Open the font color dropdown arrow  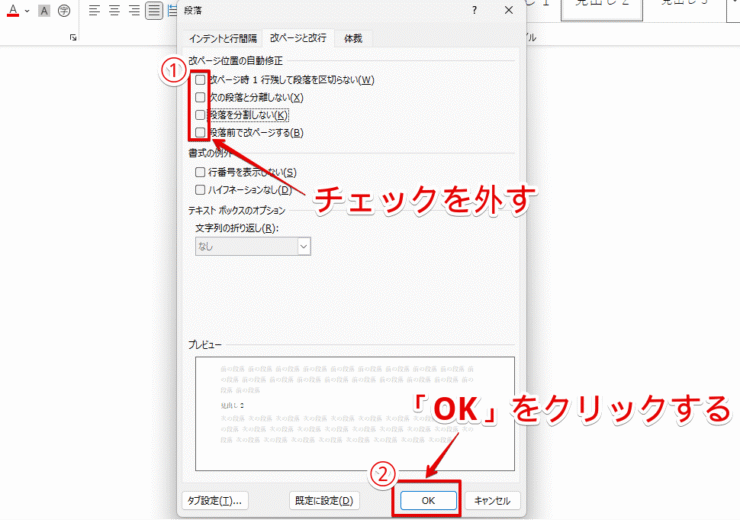click(26, 11)
